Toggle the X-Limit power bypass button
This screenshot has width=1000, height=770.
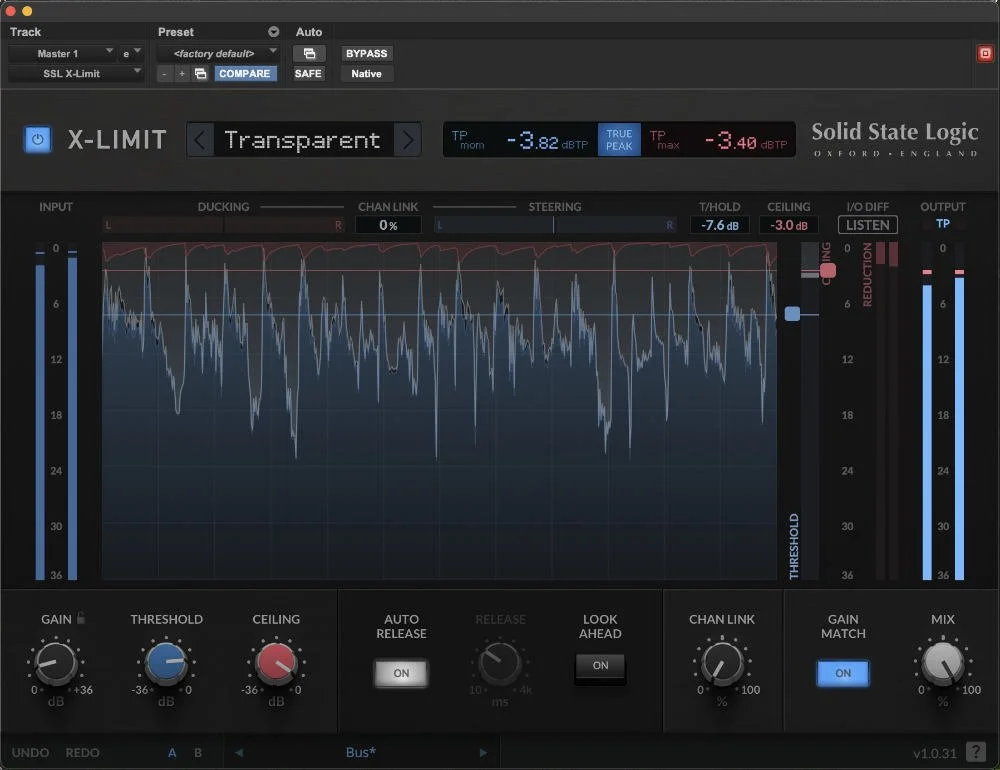click(38, 139)
